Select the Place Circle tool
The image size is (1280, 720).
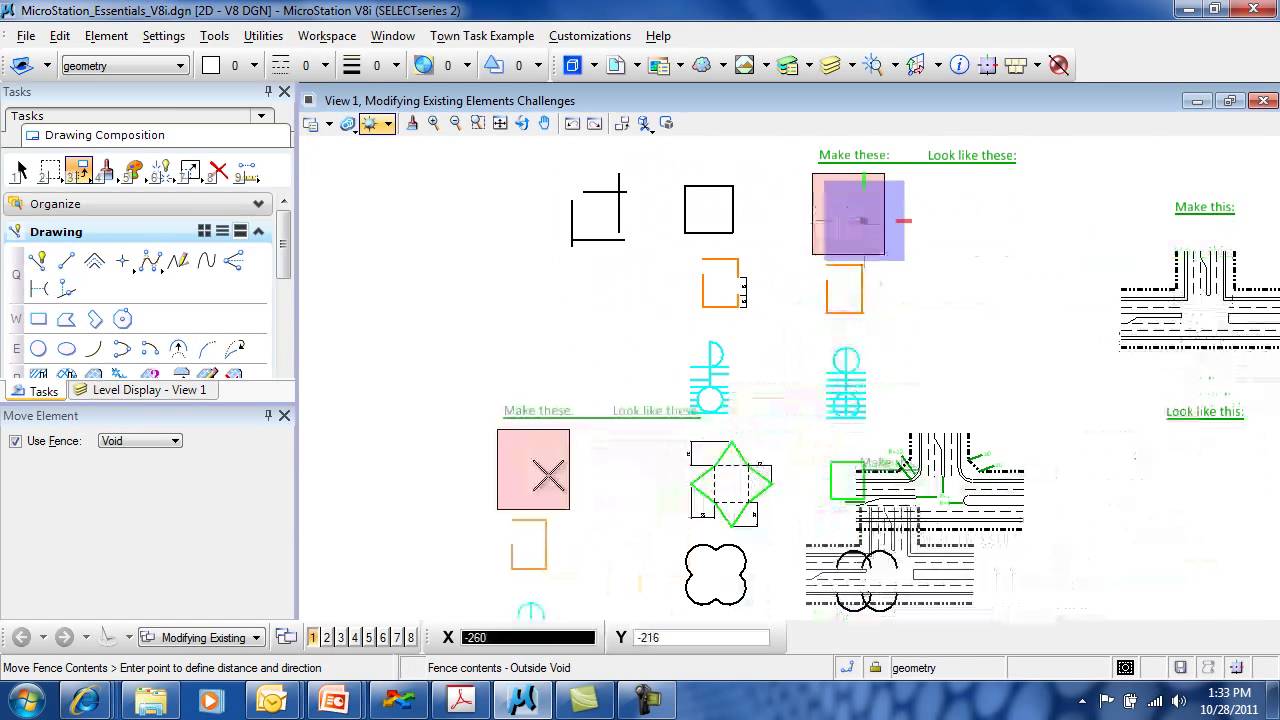38,349
